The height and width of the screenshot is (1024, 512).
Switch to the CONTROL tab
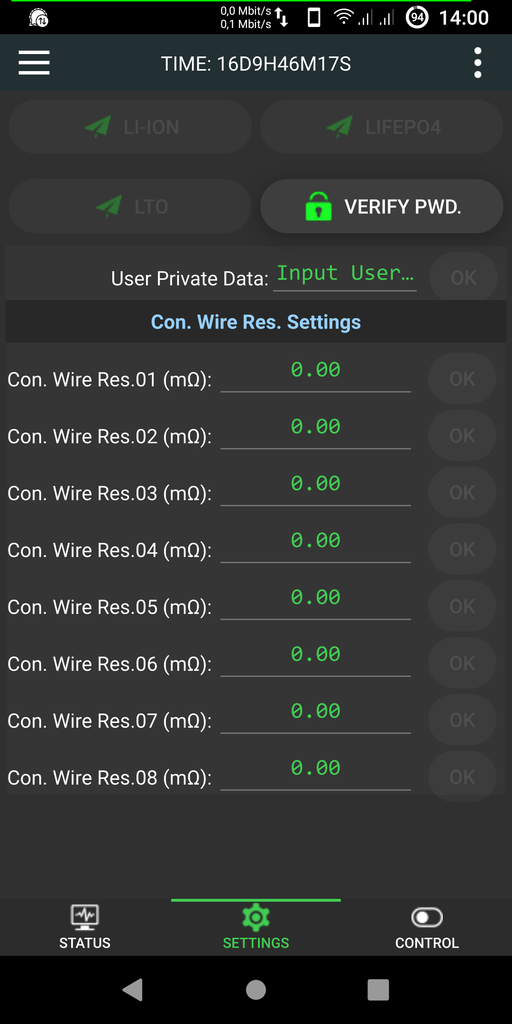427,927
